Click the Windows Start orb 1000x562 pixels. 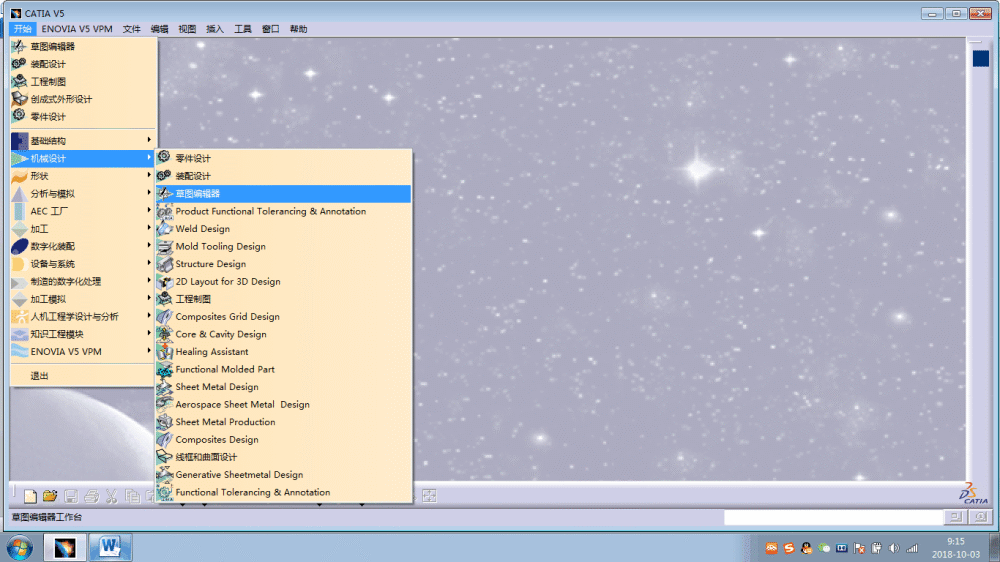click(19, 548)
